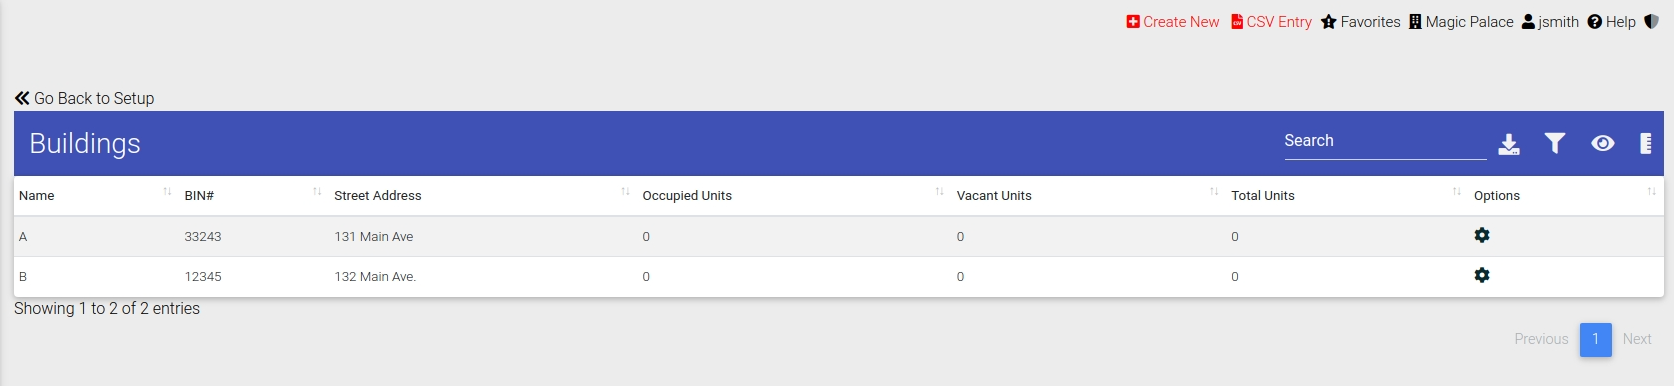Click the shield icon in the top bar
Screen dimensions: 1674x386
[1651, 21]
